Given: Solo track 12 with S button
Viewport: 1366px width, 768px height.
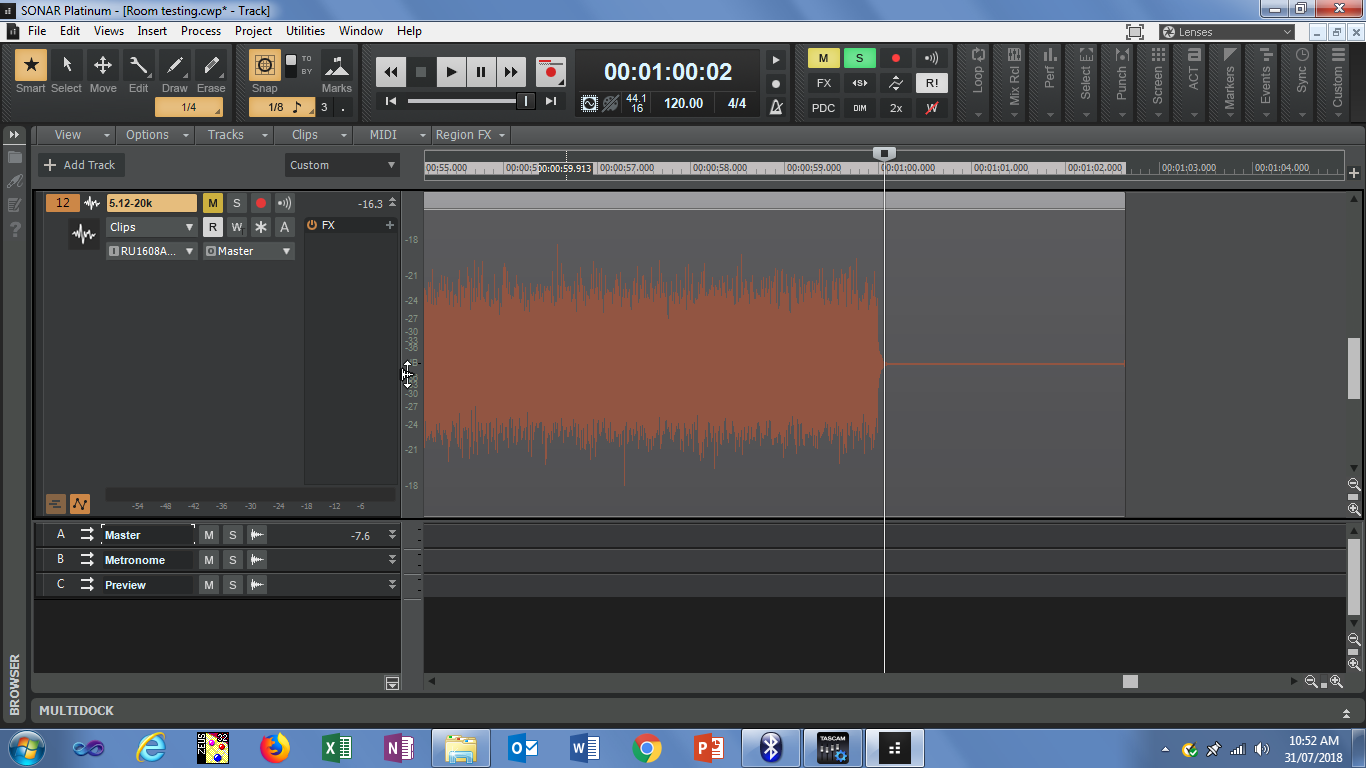Looking at the screenshot, I should pos(236,203).
